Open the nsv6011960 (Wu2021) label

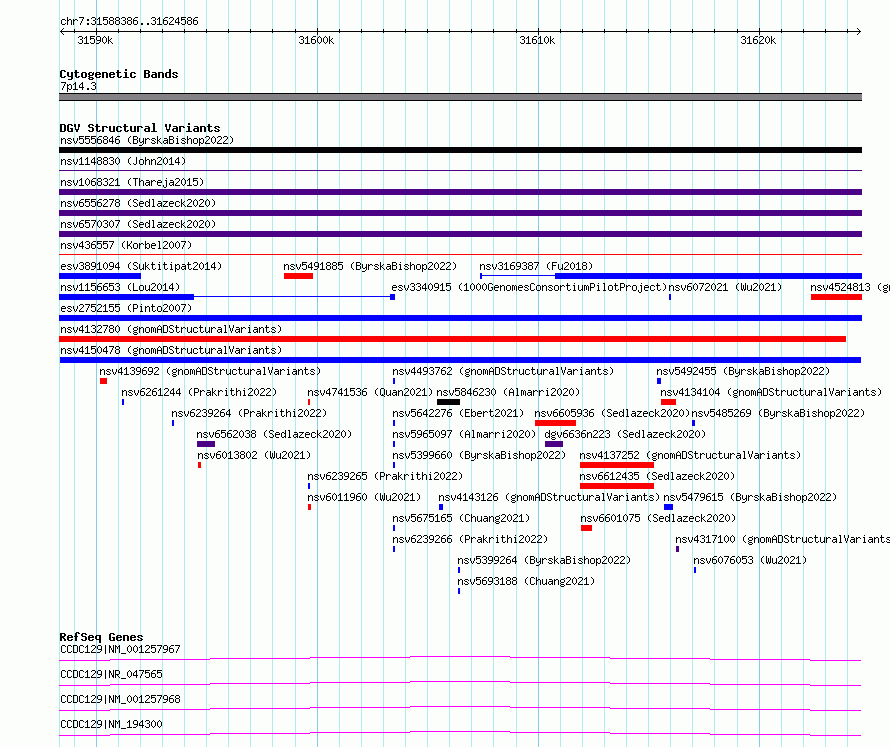[364, 497]
